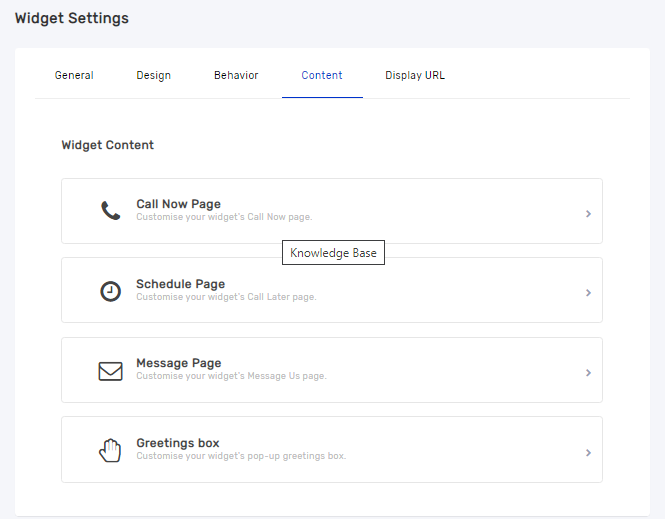Image resolution: width=665 pixels, height=519 pixels.
Task: Expand the Message Page chevron arrow
Action: click(588, 372)
